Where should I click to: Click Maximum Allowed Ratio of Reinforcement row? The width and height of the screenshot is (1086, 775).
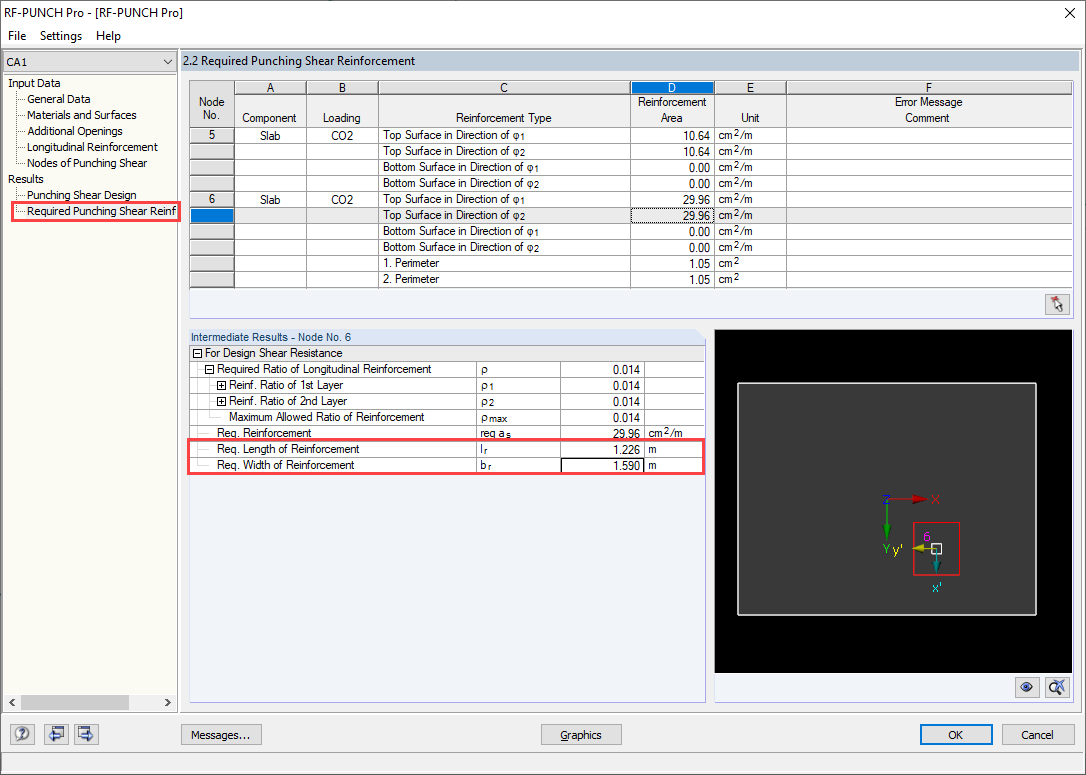[447, 417]
